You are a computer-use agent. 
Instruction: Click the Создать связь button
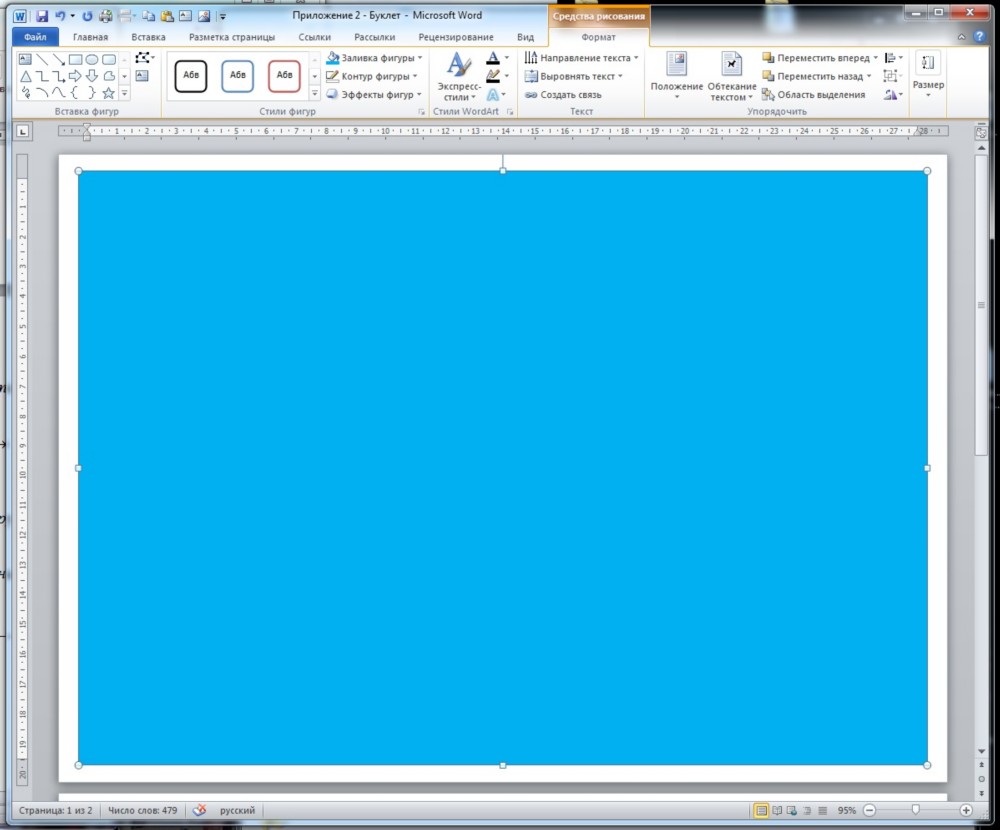tap(563, 95)
